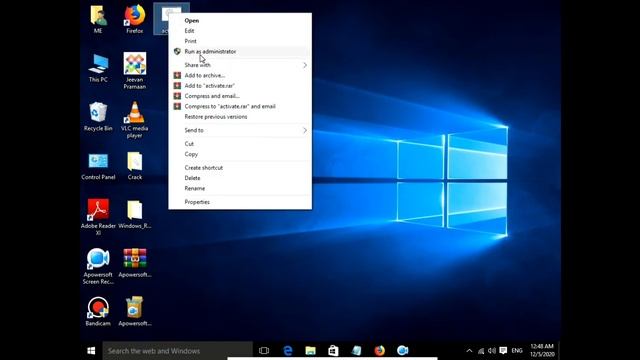The height and width of the screenshot is (360, 640).
Task: Choose Add to archive...
Action: [240, 76]
